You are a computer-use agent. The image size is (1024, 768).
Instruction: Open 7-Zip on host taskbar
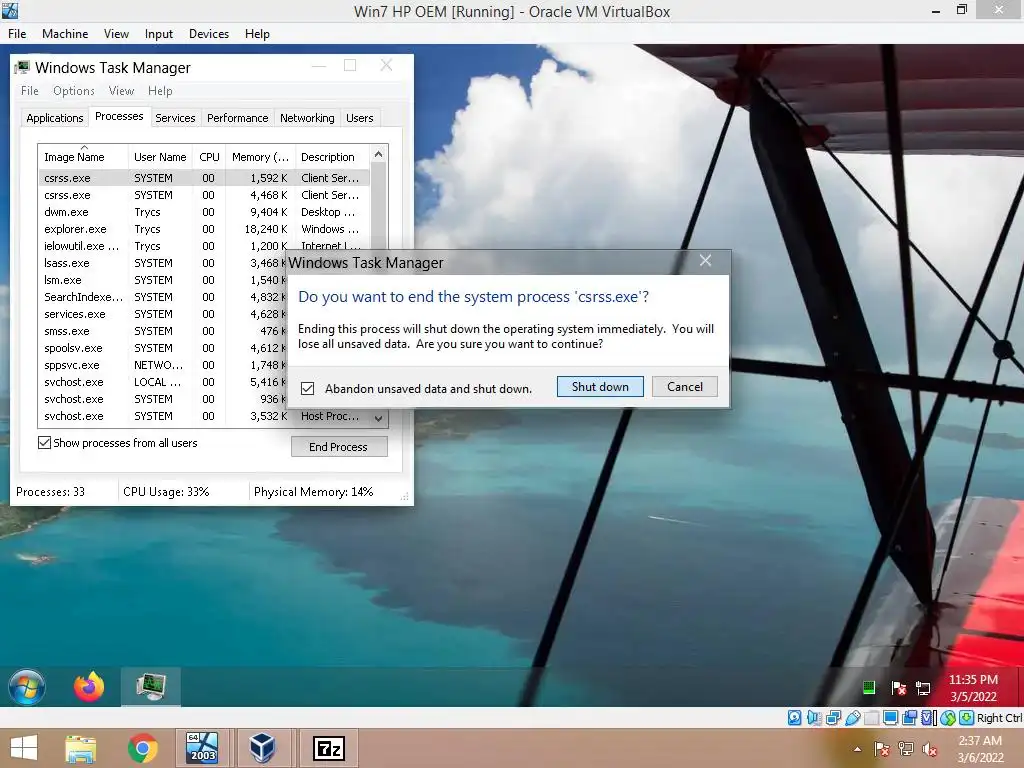click(329, 748)
